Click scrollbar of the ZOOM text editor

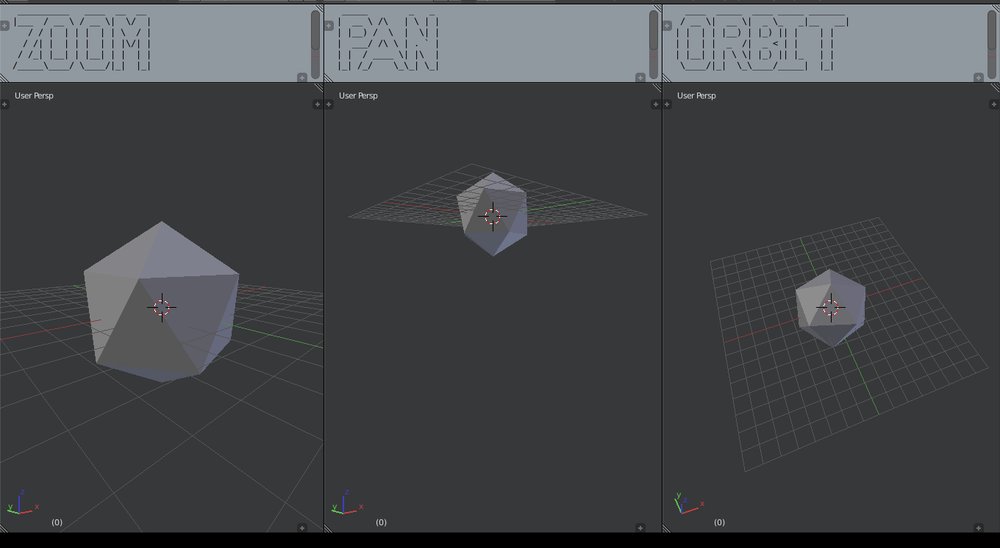click(x=316, y=44)
